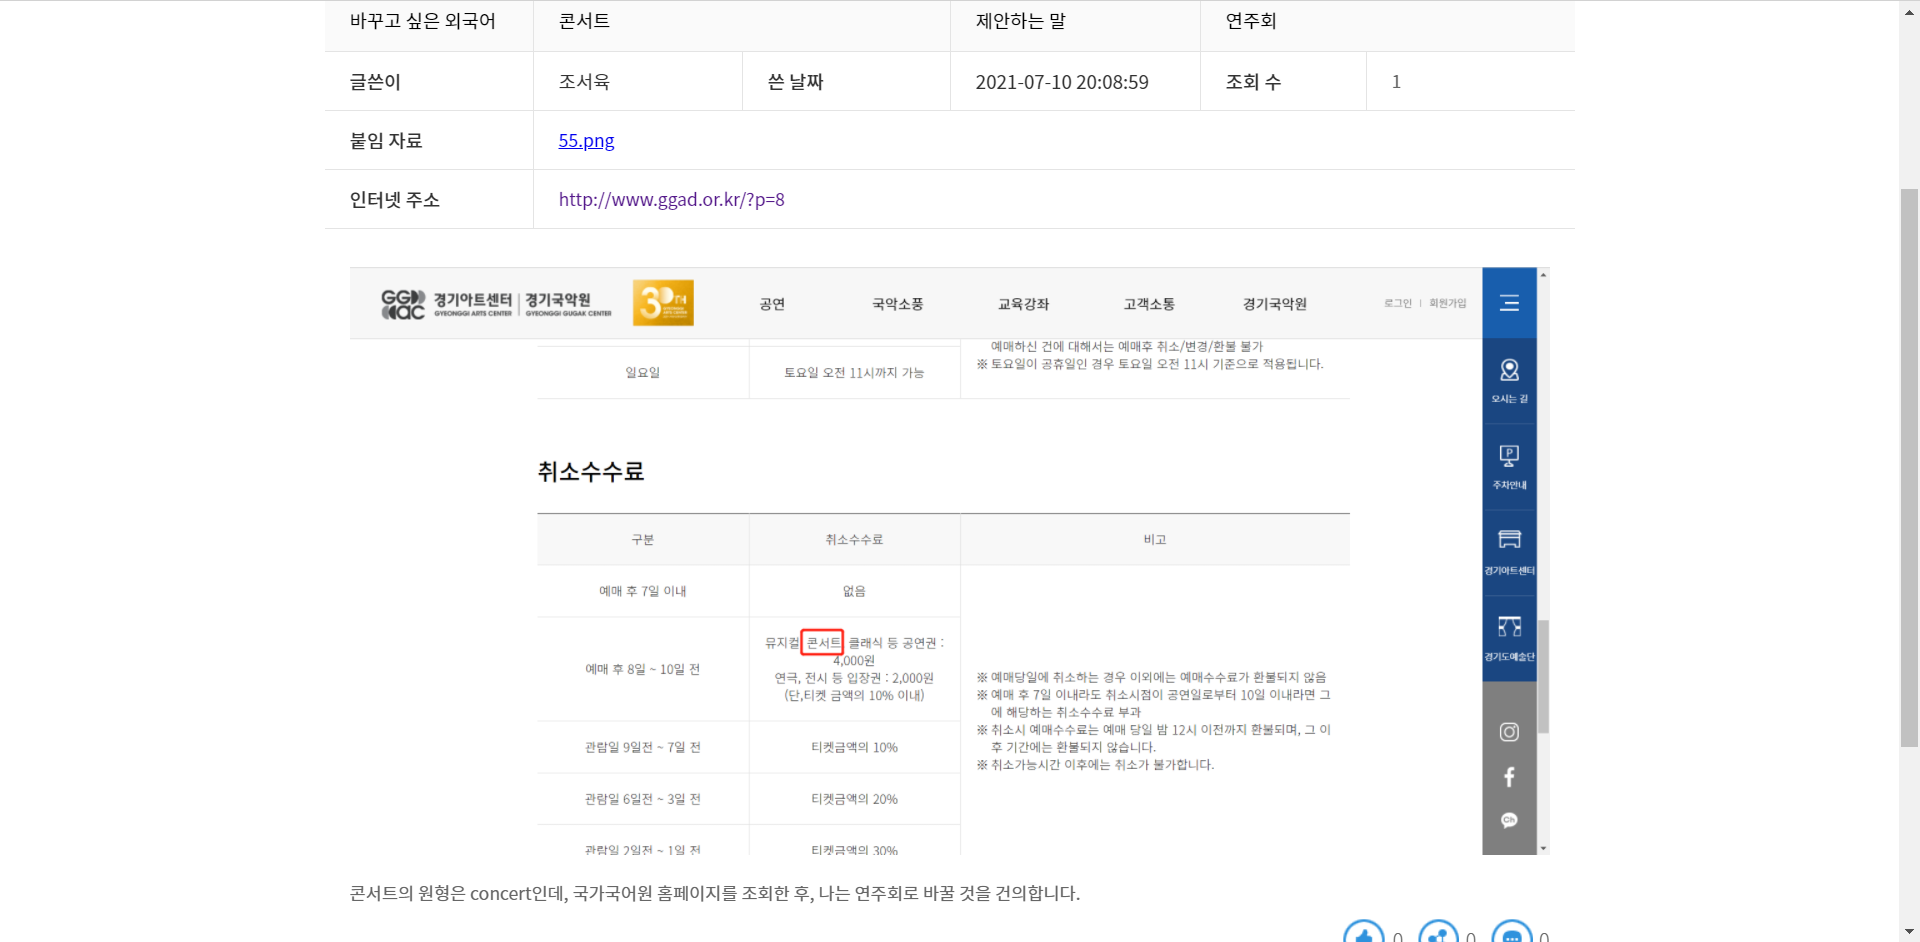1920x942 pixels.
Task: Open the 주차안내 parking icon
Action: 1509,456
